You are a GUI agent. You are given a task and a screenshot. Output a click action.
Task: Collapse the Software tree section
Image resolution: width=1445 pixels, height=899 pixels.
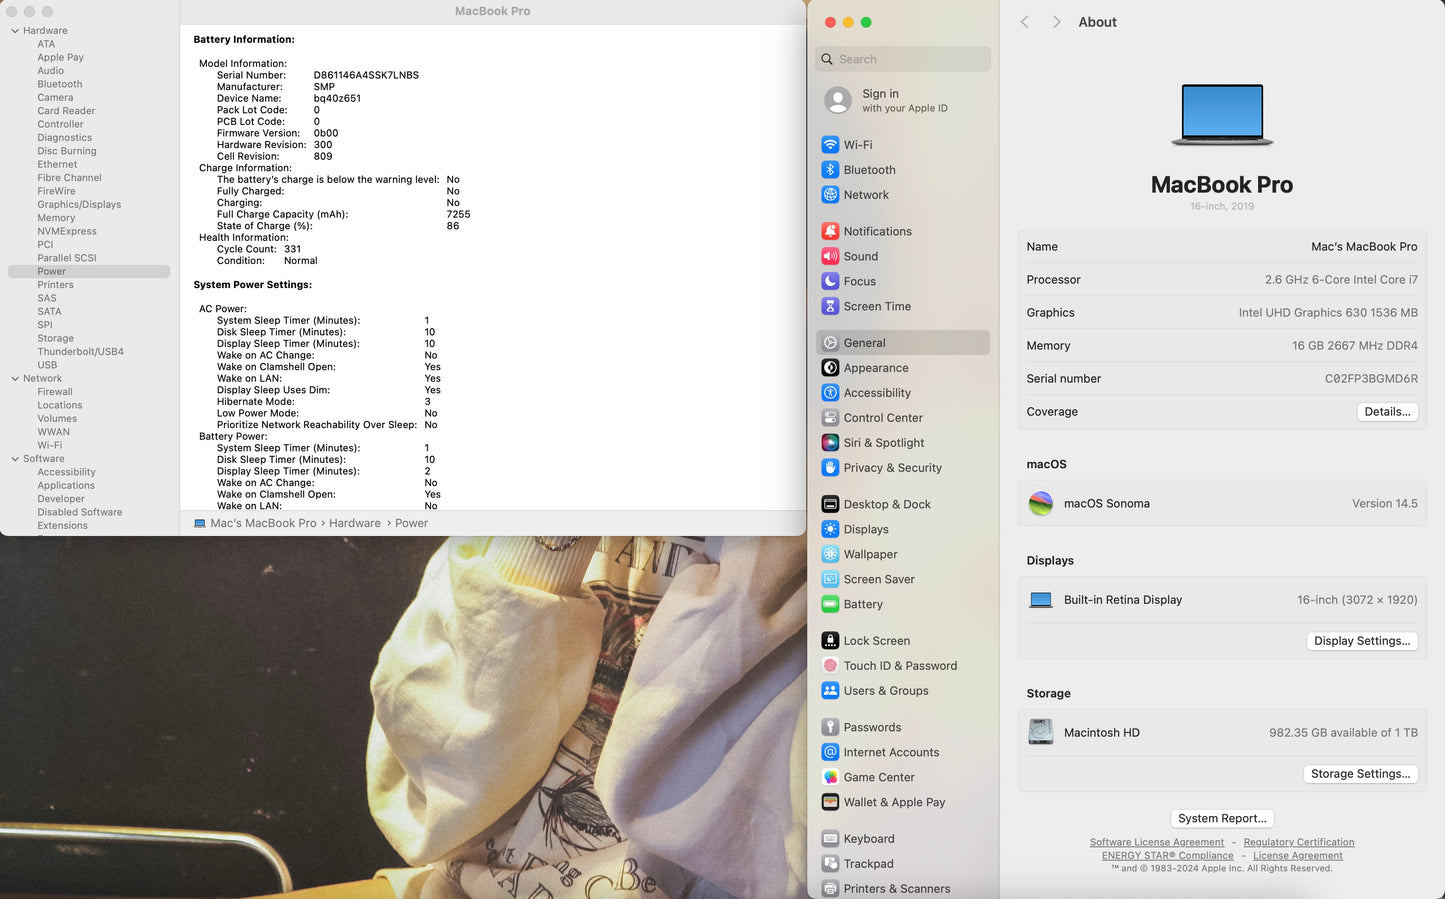point(15,459)
